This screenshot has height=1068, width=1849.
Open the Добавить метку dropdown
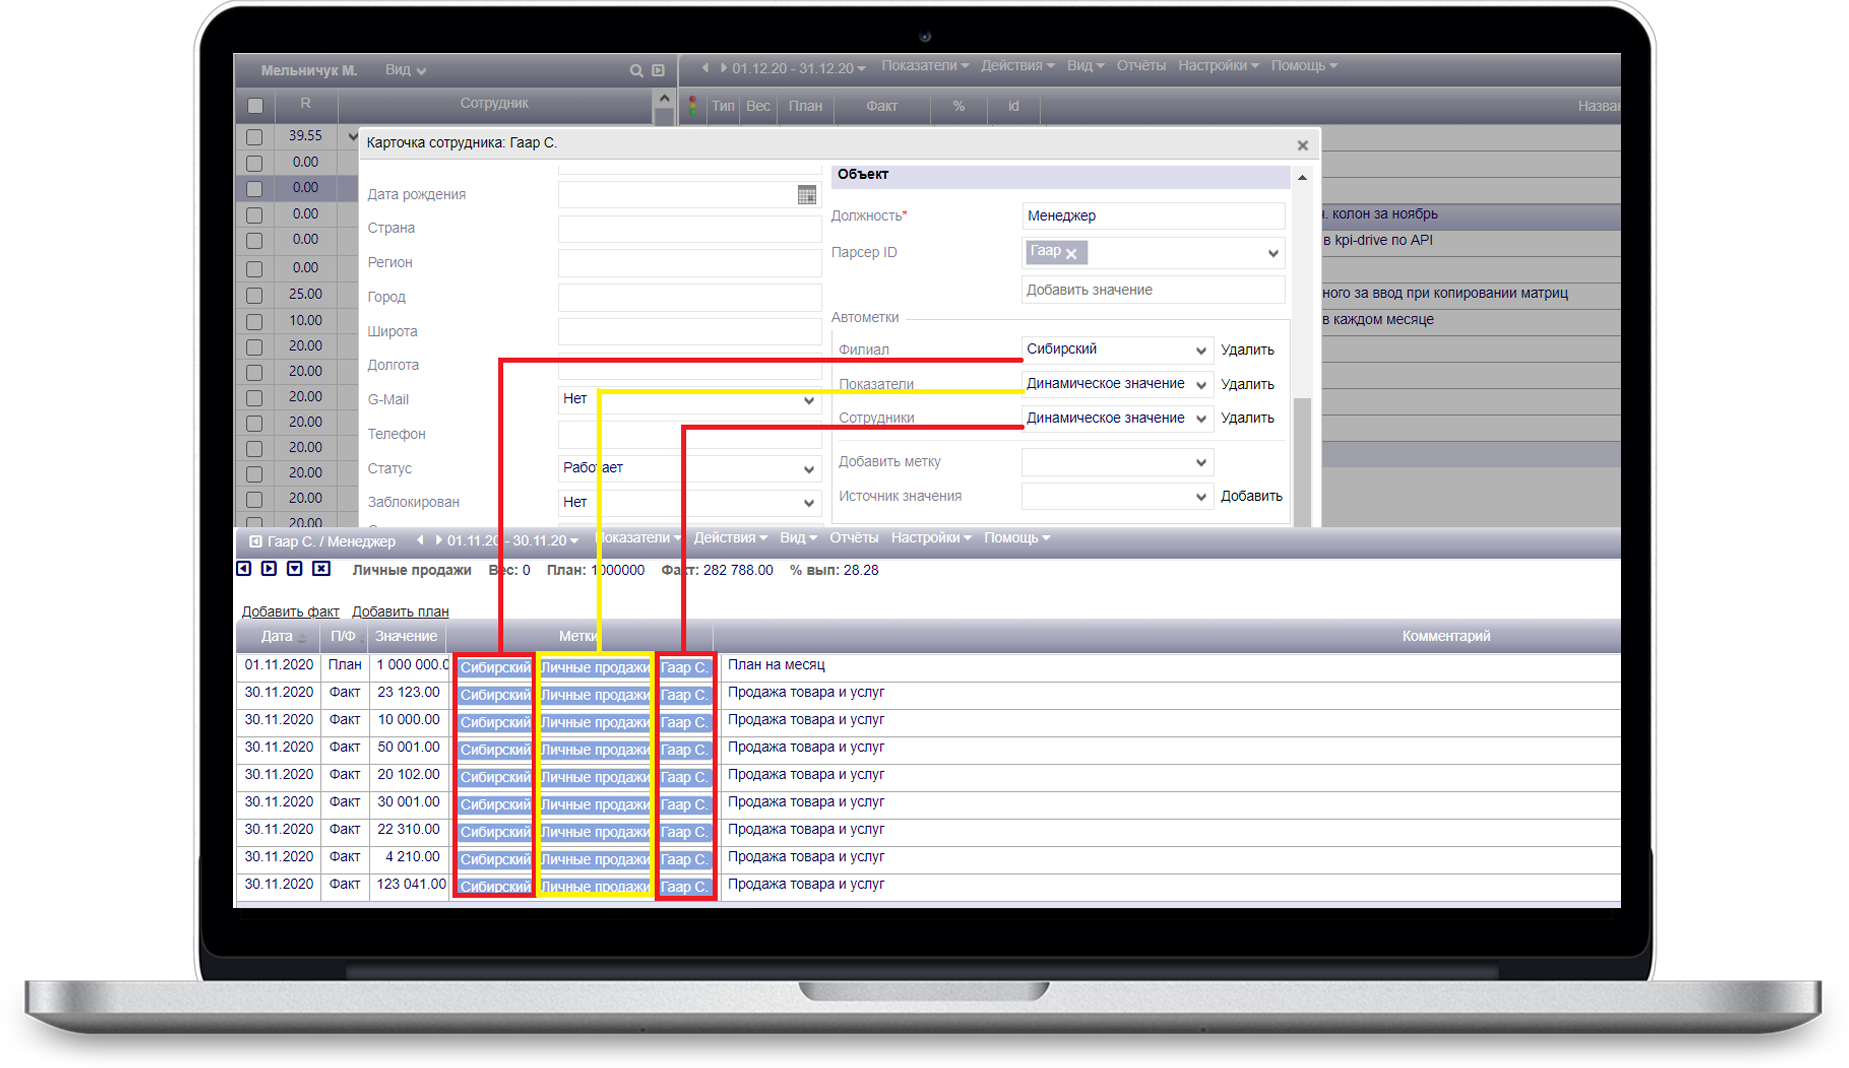(x=1115, y=462)
